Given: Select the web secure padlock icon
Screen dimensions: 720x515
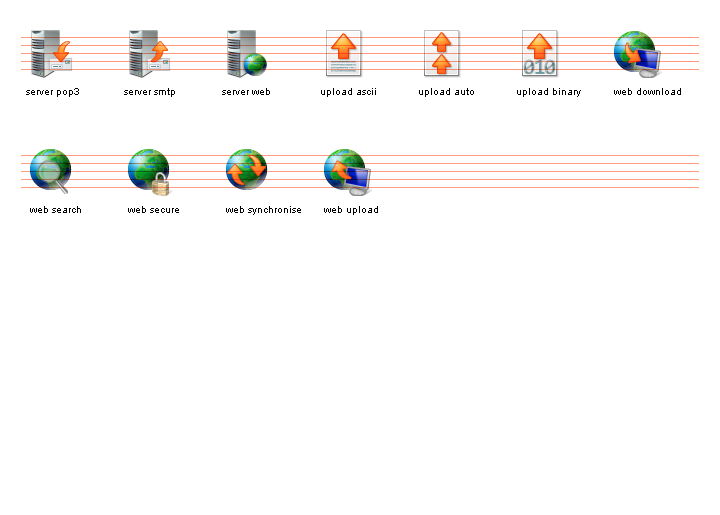Looking at the screenshot, I should [149, 171].
